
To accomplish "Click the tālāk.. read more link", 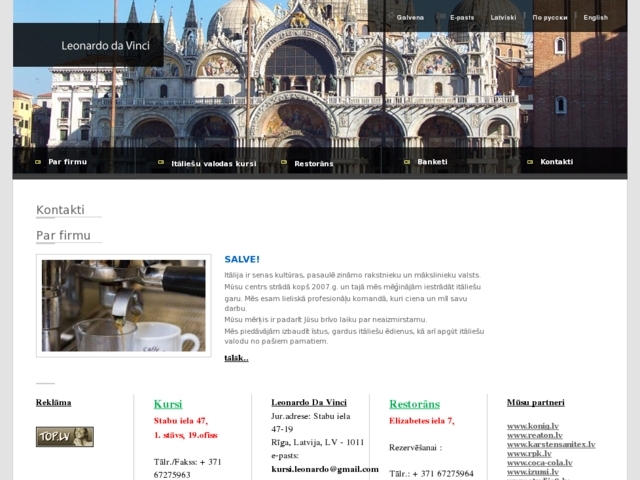I will coord(236,357).
